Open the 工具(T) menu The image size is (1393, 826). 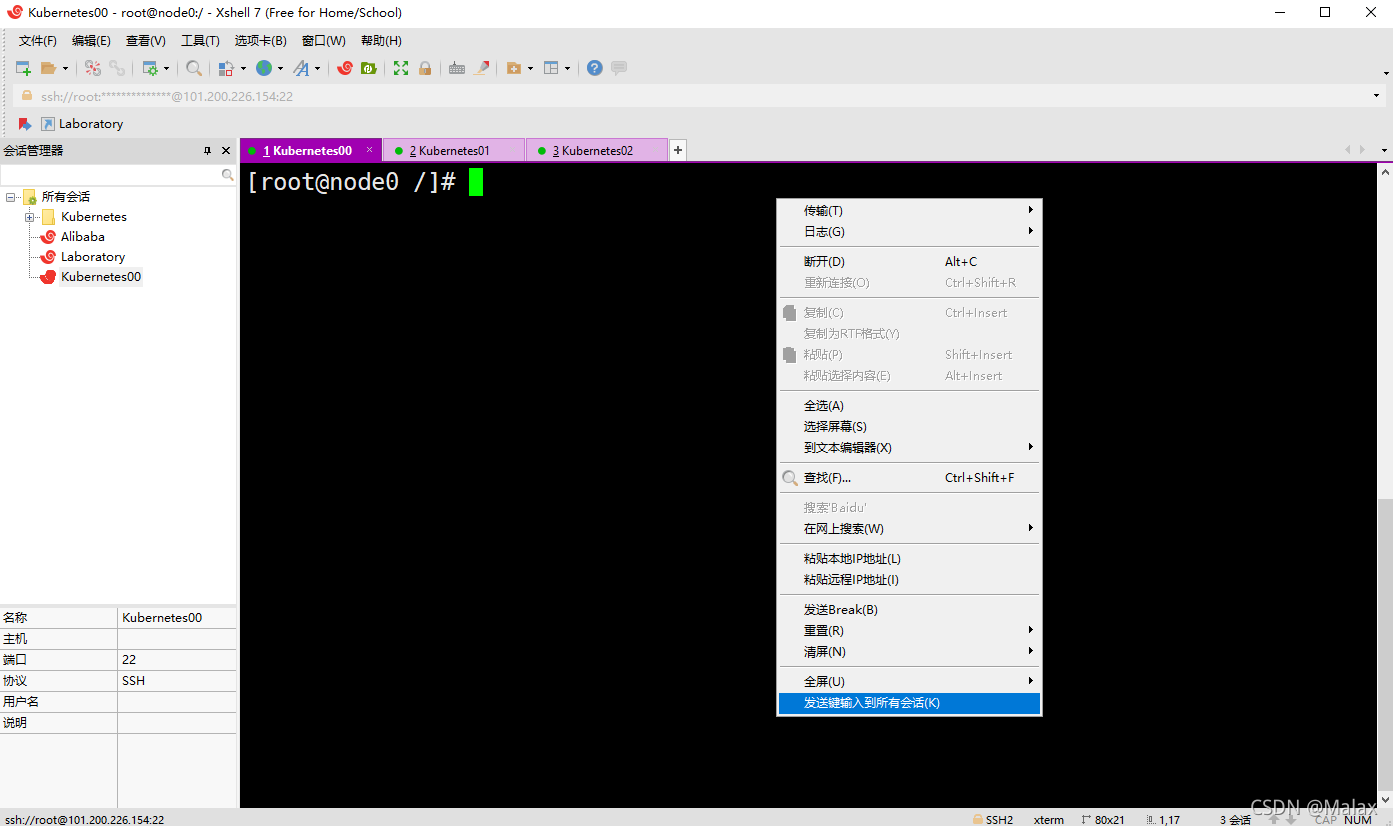pyautogui.click(x=200, y=41)
